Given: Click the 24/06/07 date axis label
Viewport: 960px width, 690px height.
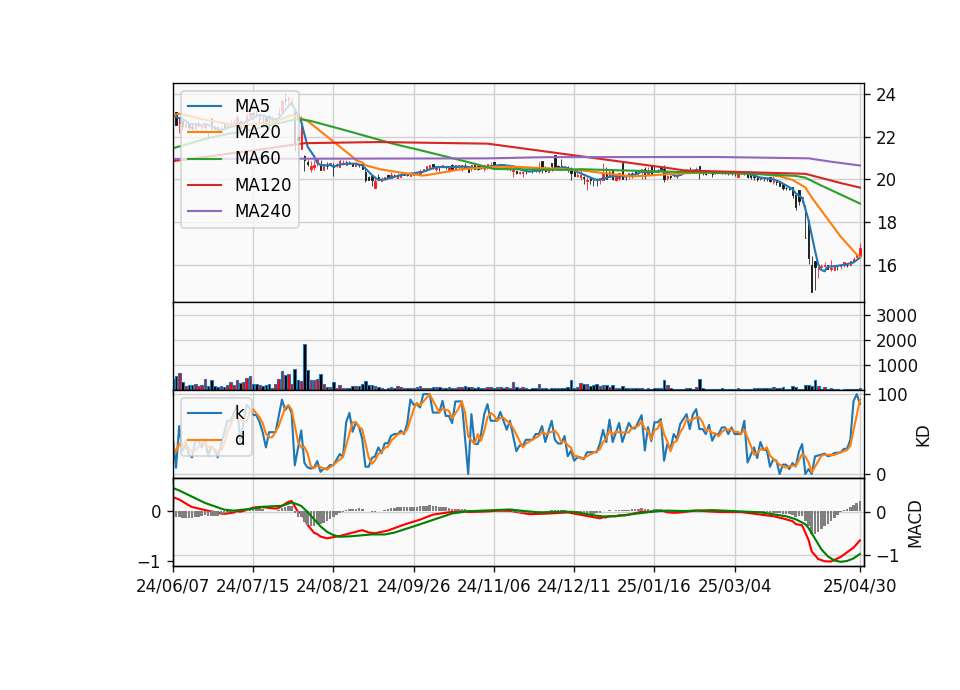Looking at the screenshot, I should (x=173, y=586).
